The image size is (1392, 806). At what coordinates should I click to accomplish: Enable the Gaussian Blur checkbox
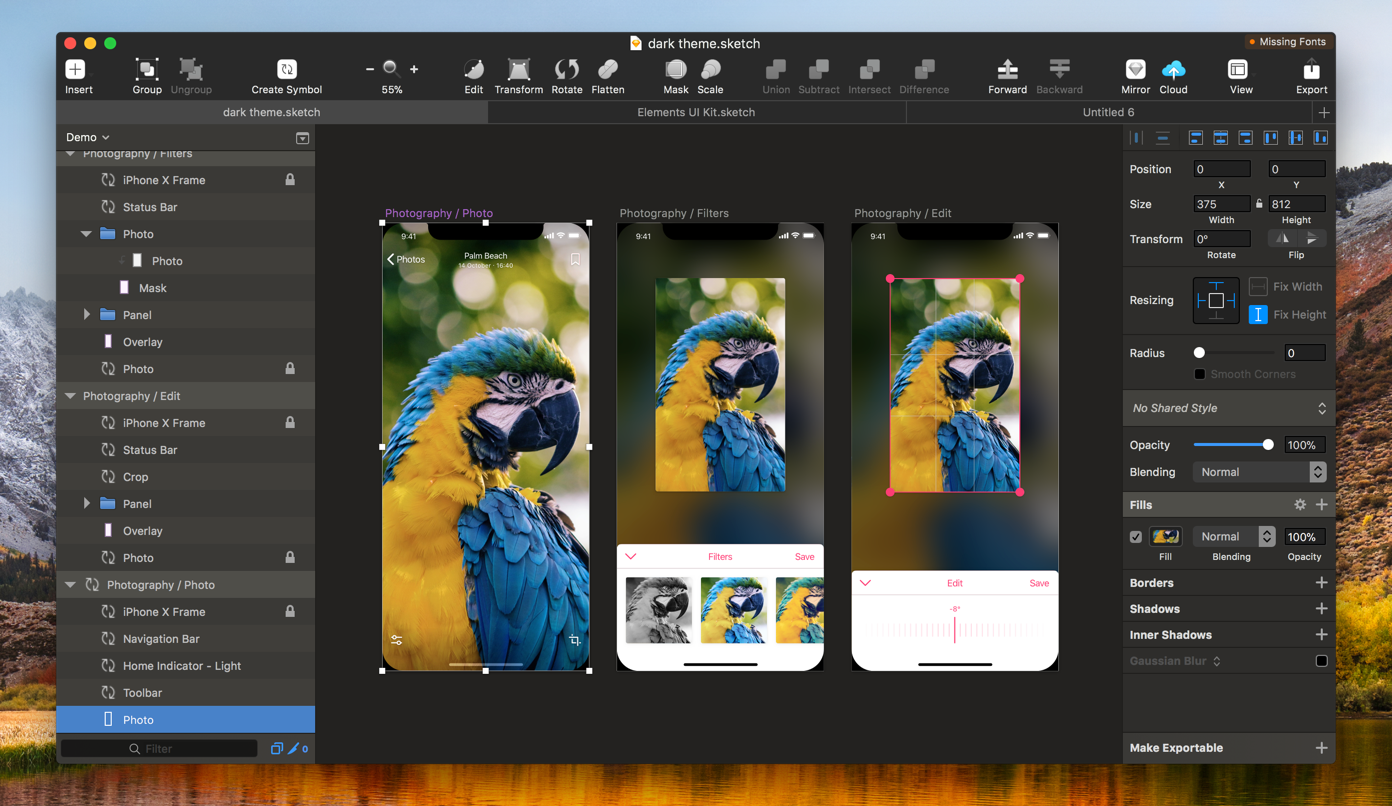1321,661
